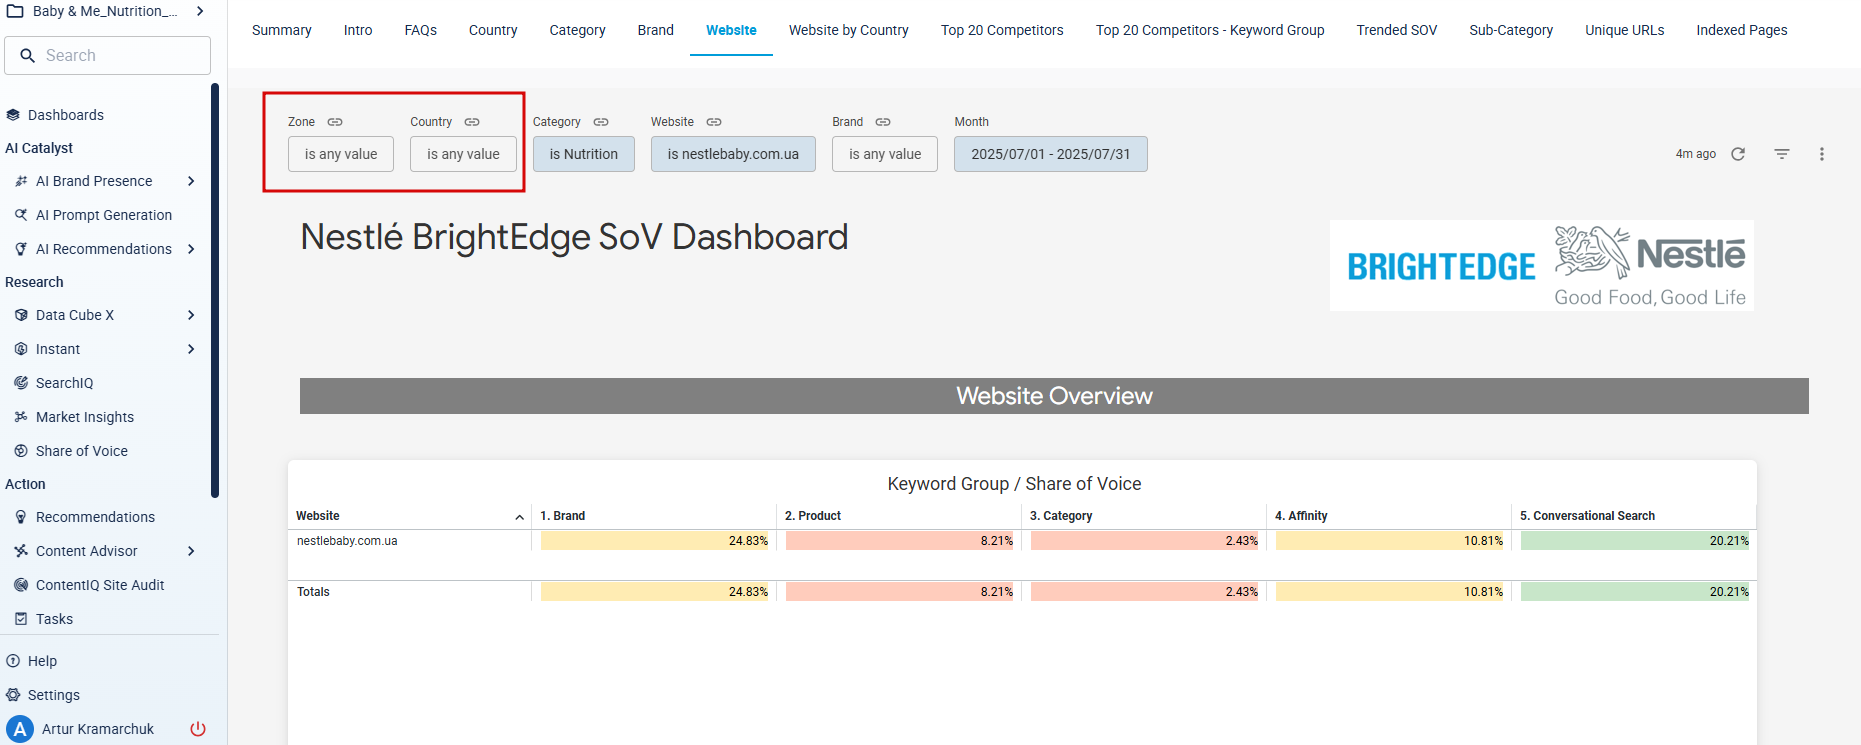Open the filter toggle icon
The width and height of the screenshot is (1861, 745).
(1782, 154)
